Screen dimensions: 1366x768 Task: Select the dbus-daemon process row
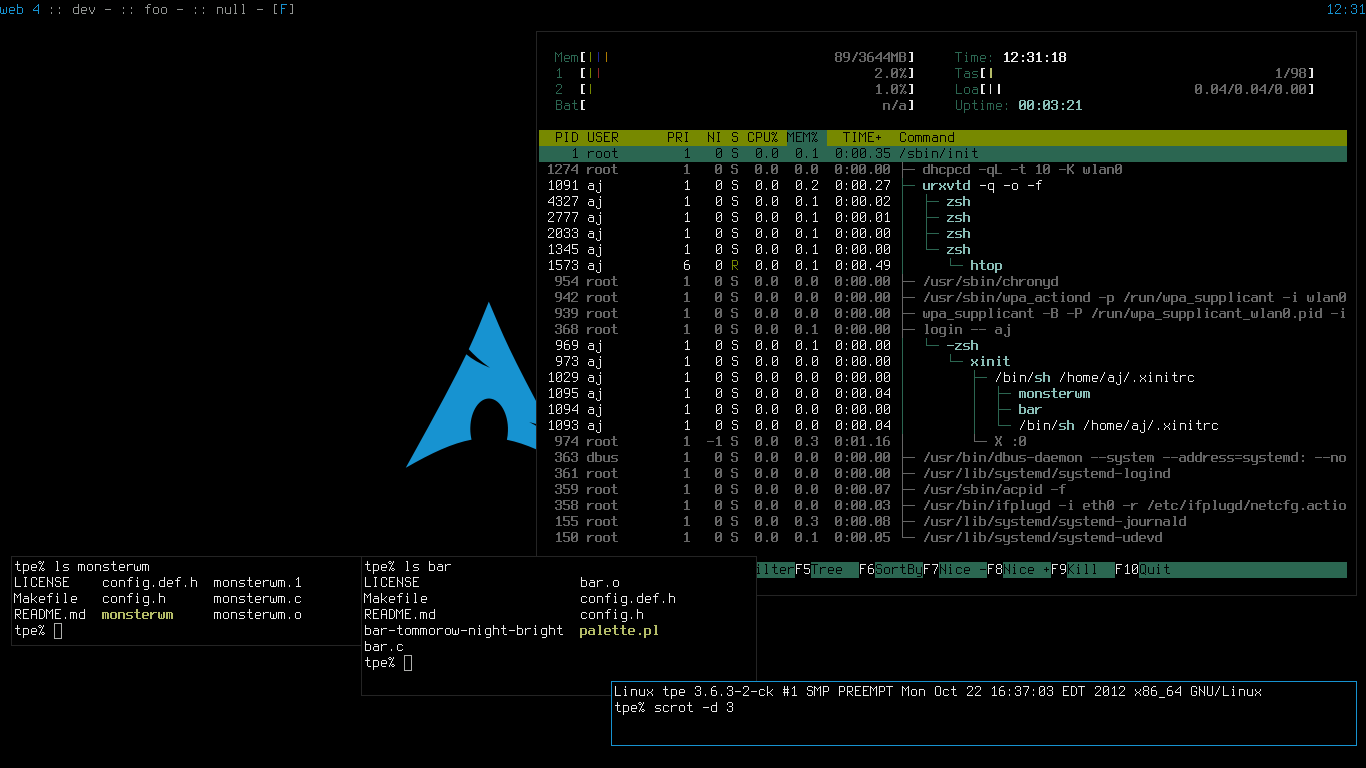point(943,458)
